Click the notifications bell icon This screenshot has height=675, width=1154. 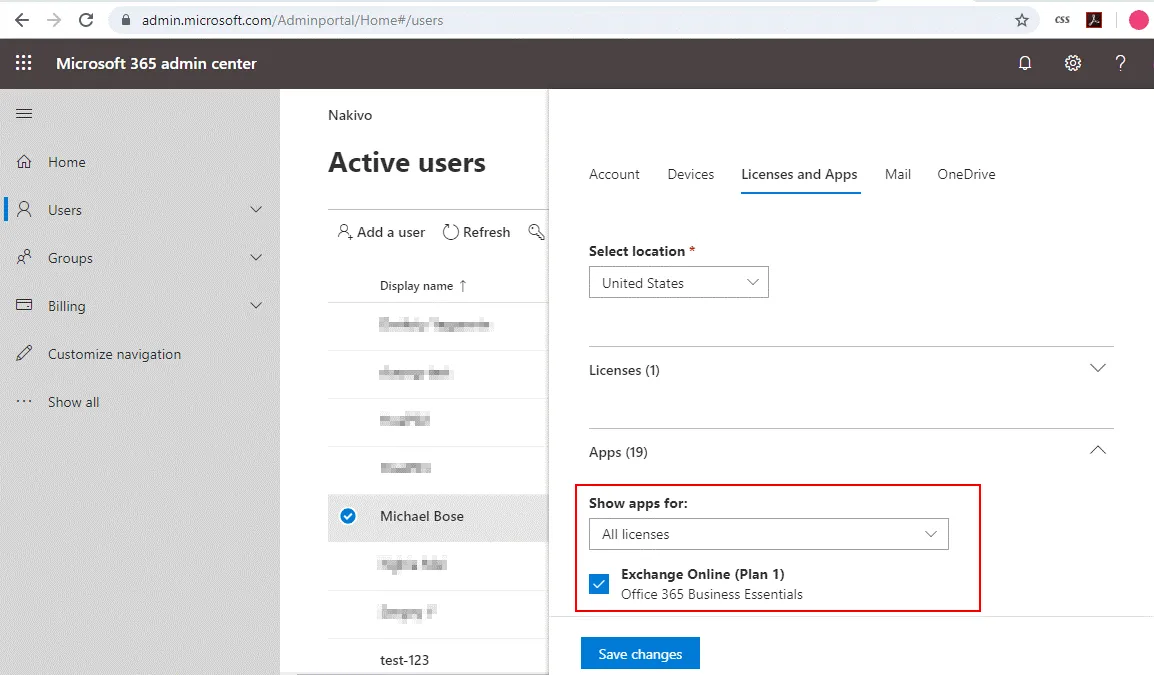click(x=1025, y=63)
